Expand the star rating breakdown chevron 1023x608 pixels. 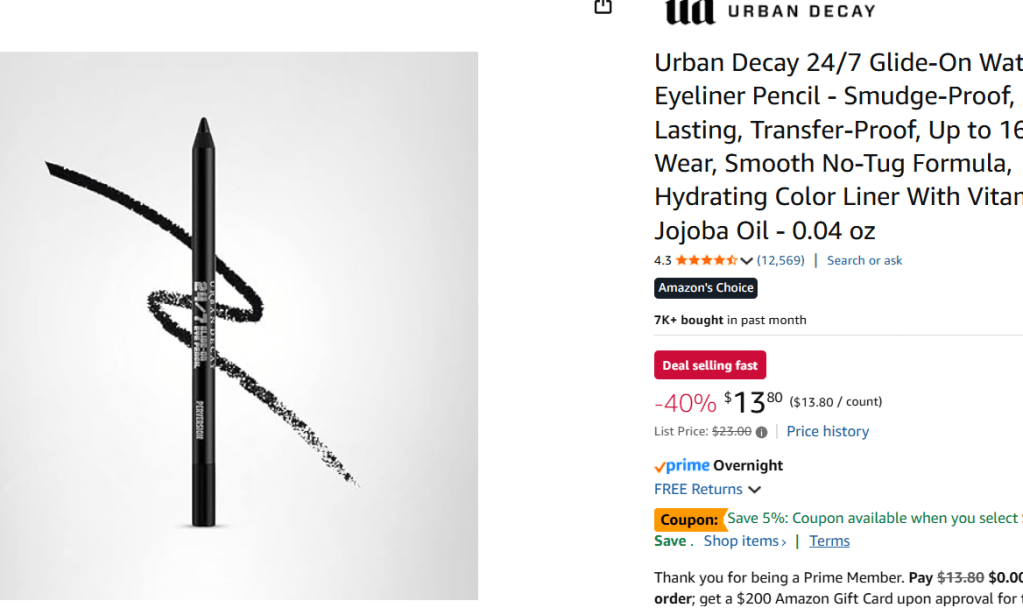click(x=747, y=261)
